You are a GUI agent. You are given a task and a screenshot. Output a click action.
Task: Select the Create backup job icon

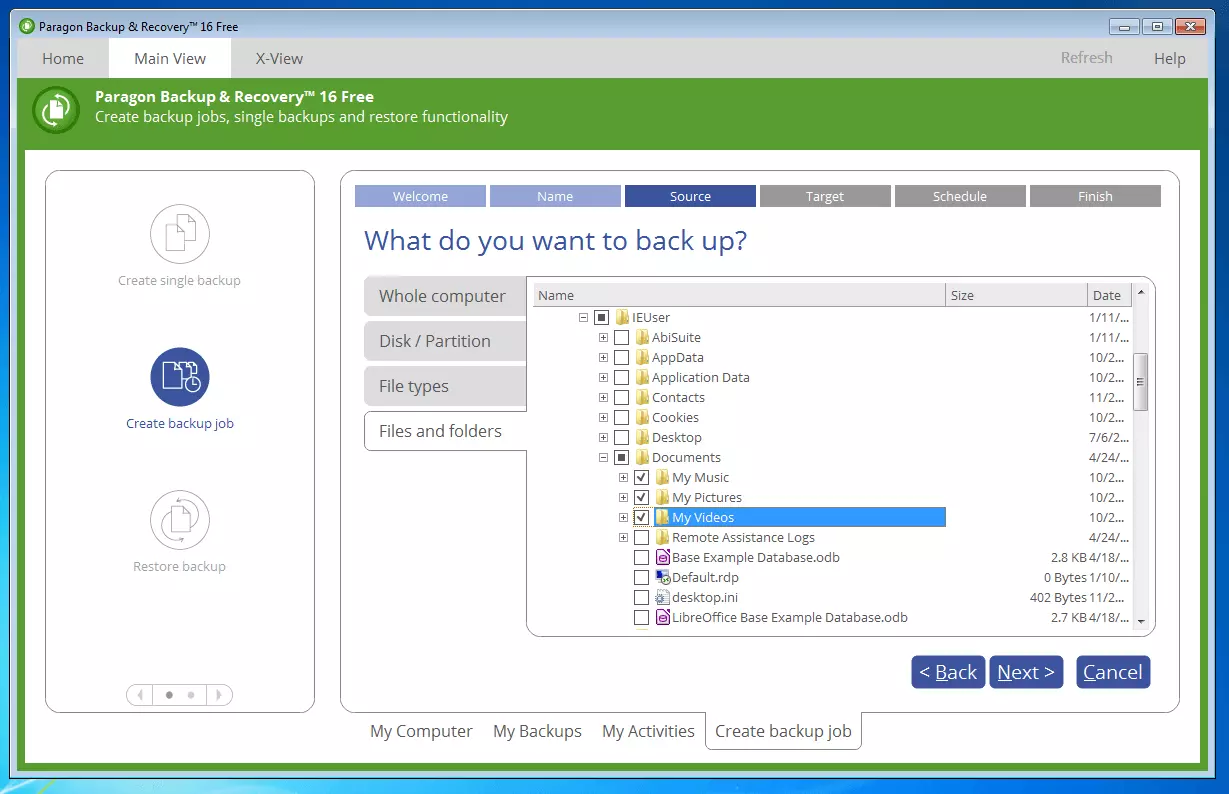click(x=179, y=377)
